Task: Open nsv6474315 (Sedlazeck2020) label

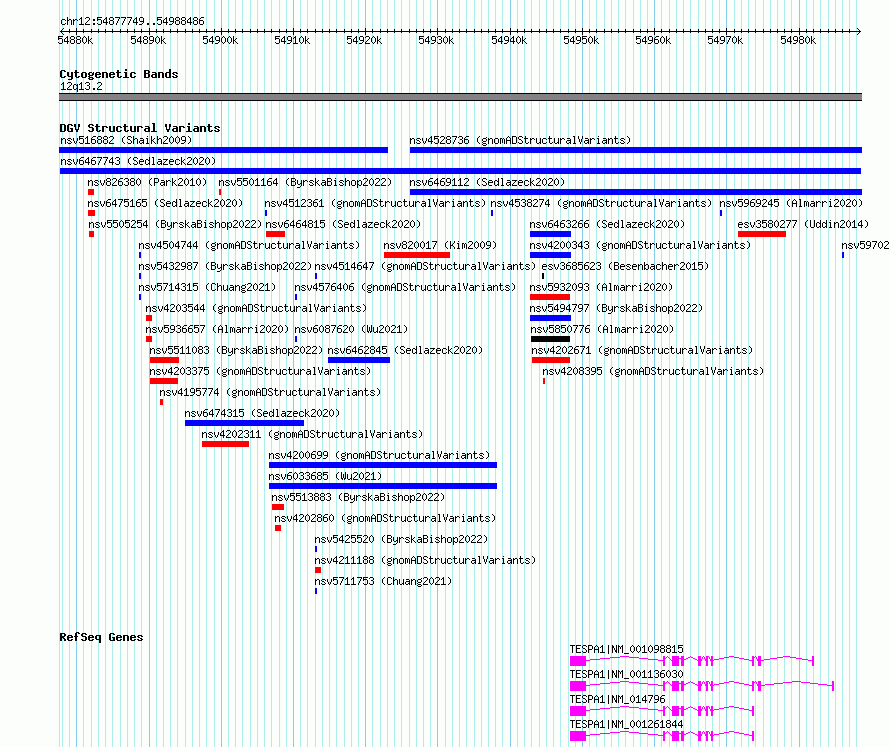Action: click(x=262, y=413)
